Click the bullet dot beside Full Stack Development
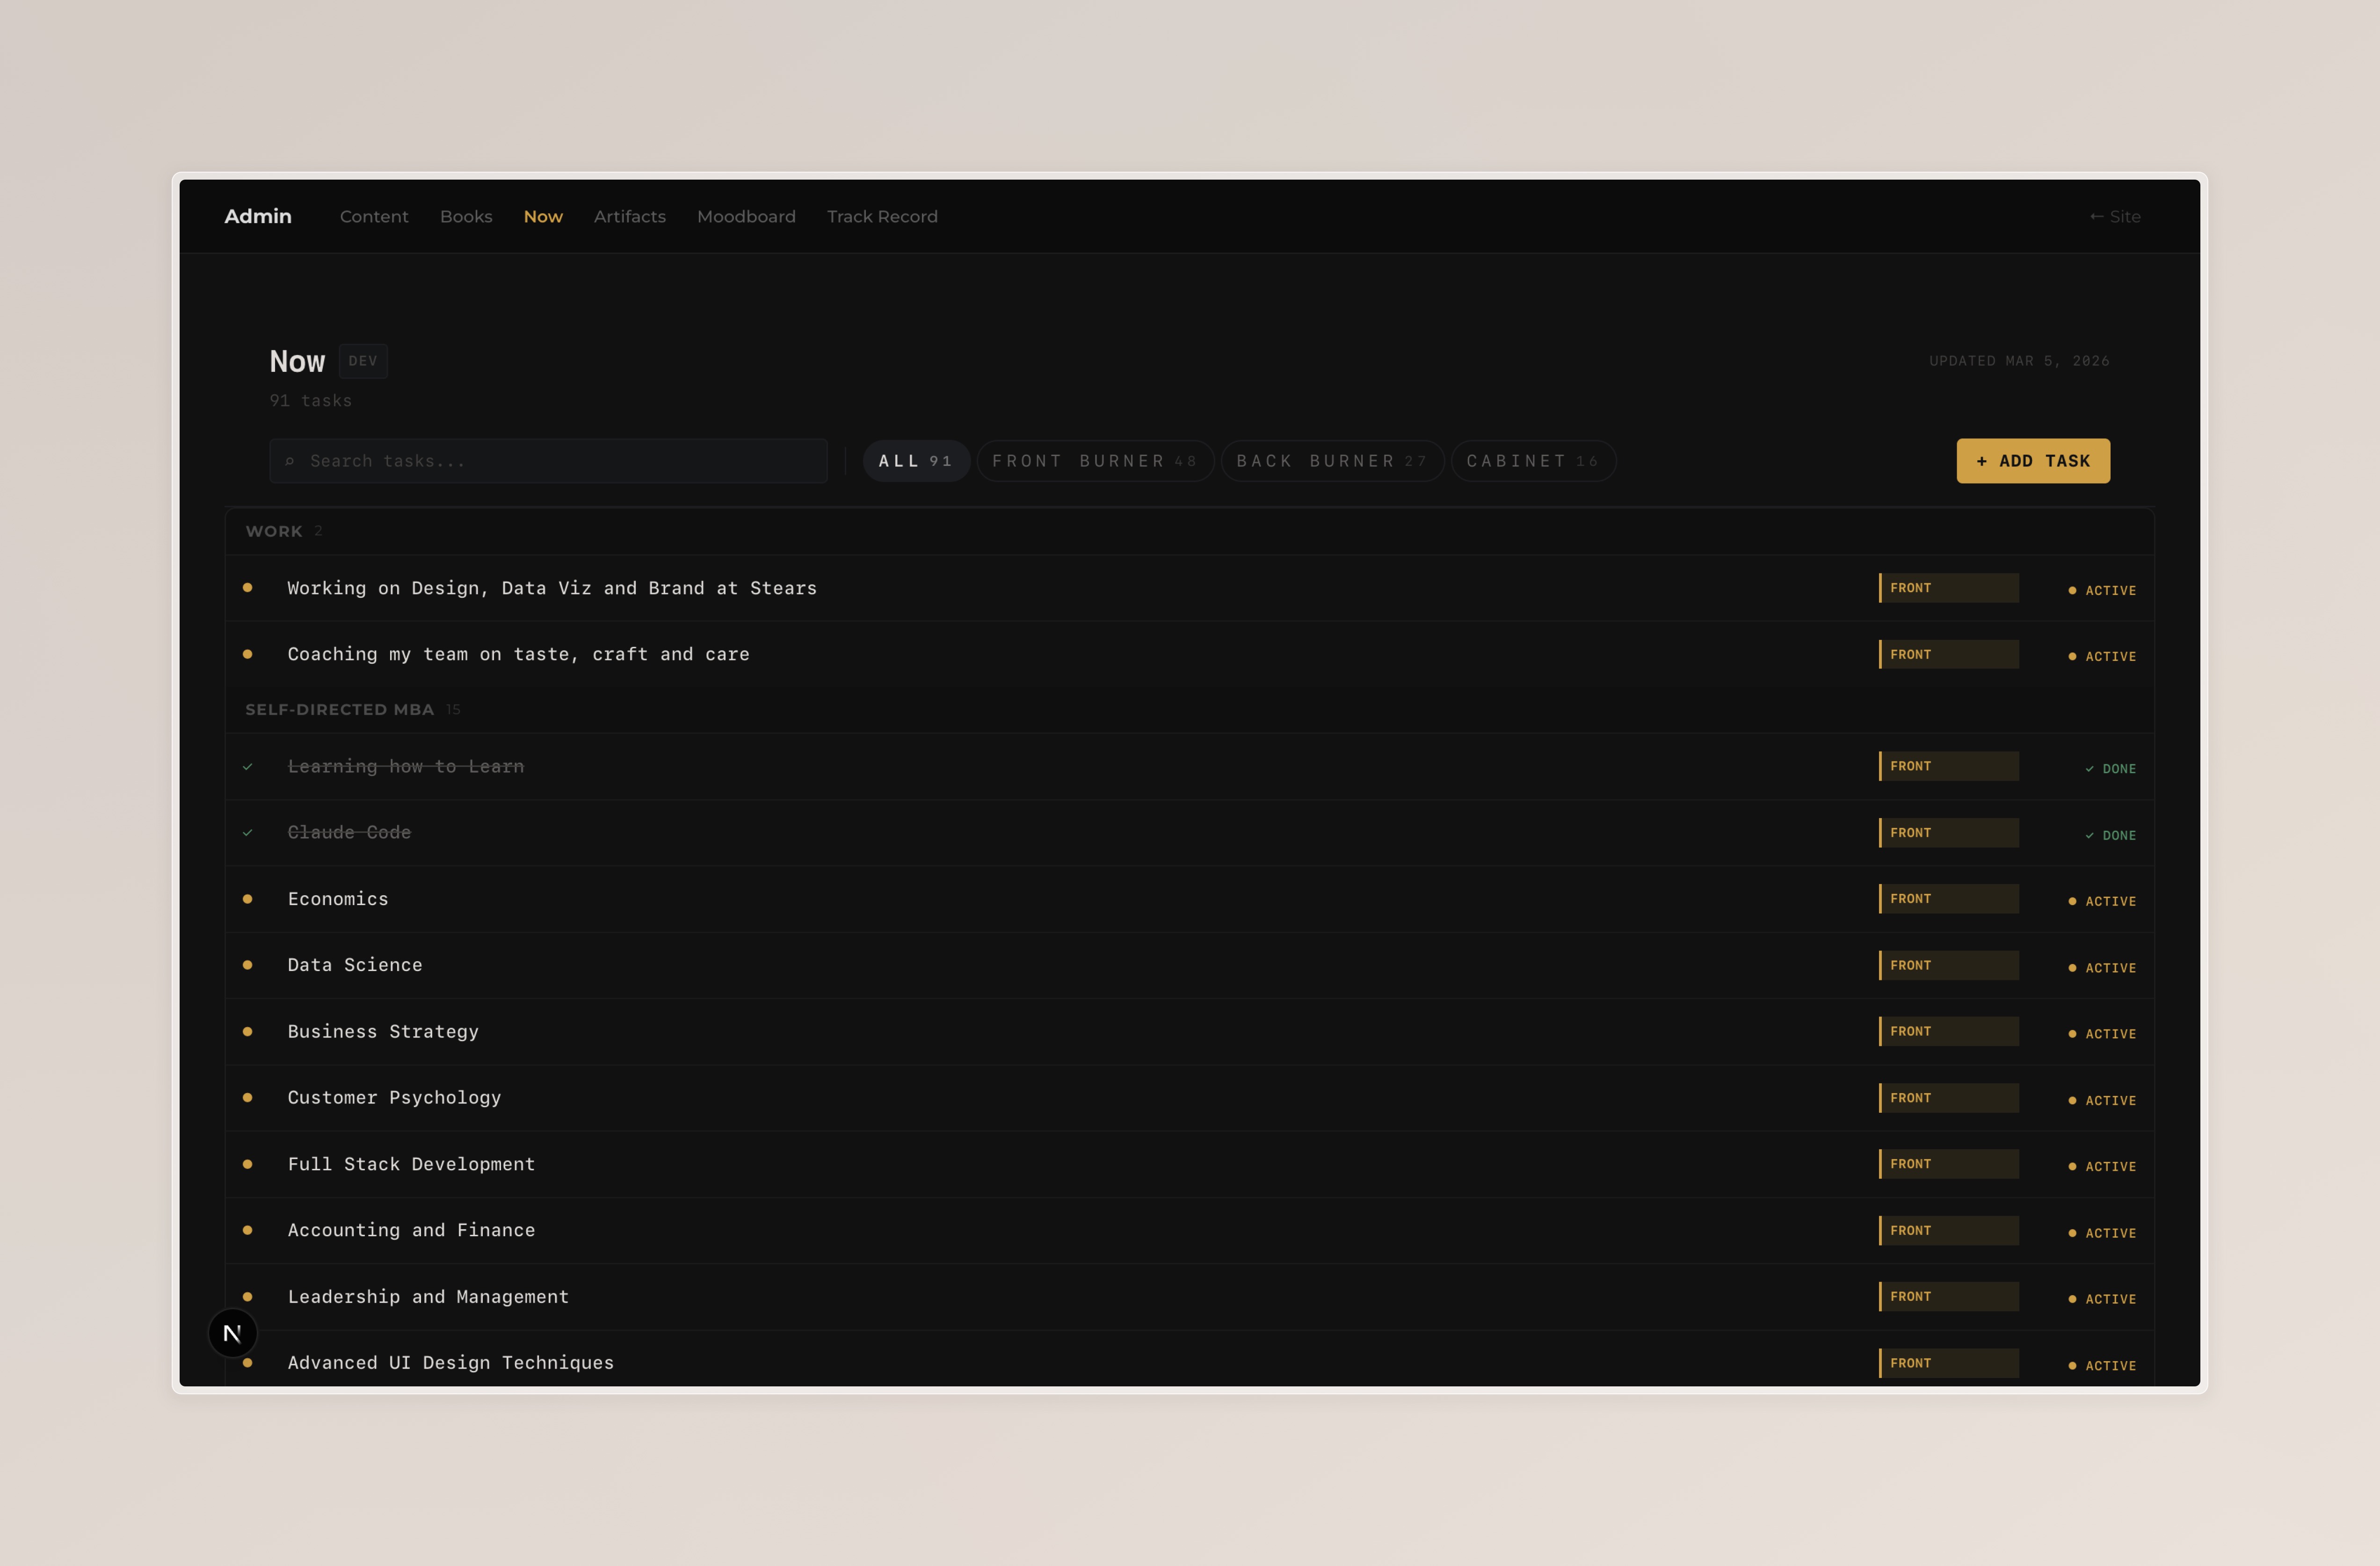This screenshot has width=2380, height=1566. 247,1164
